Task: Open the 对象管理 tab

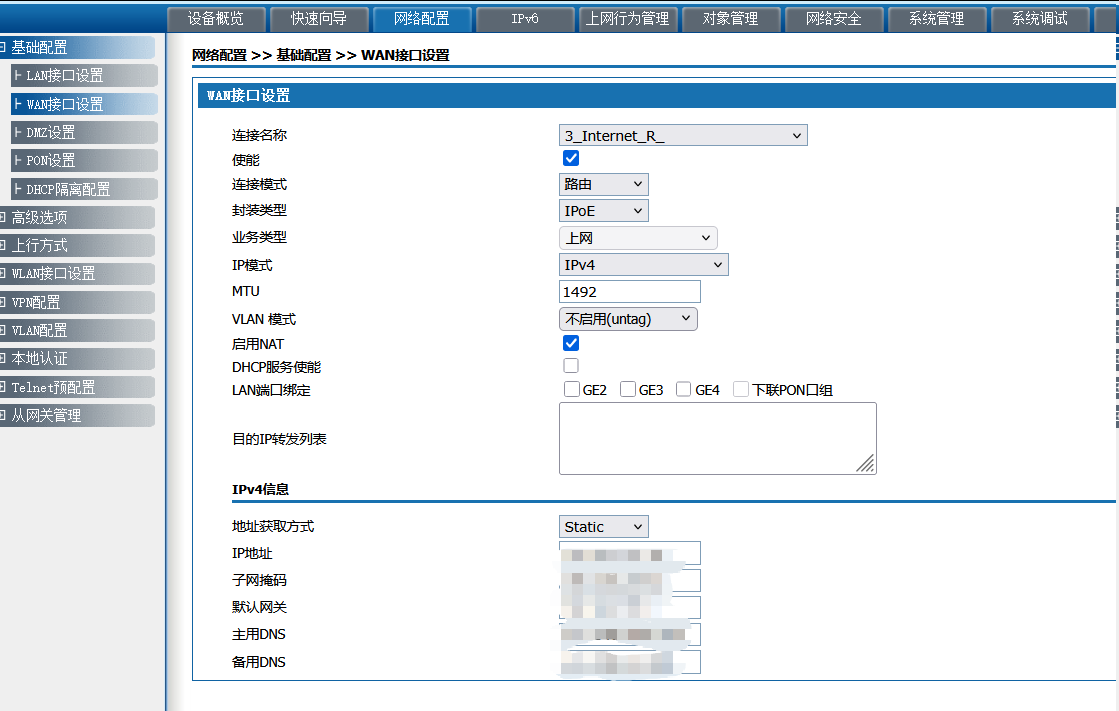Action: 730,19
